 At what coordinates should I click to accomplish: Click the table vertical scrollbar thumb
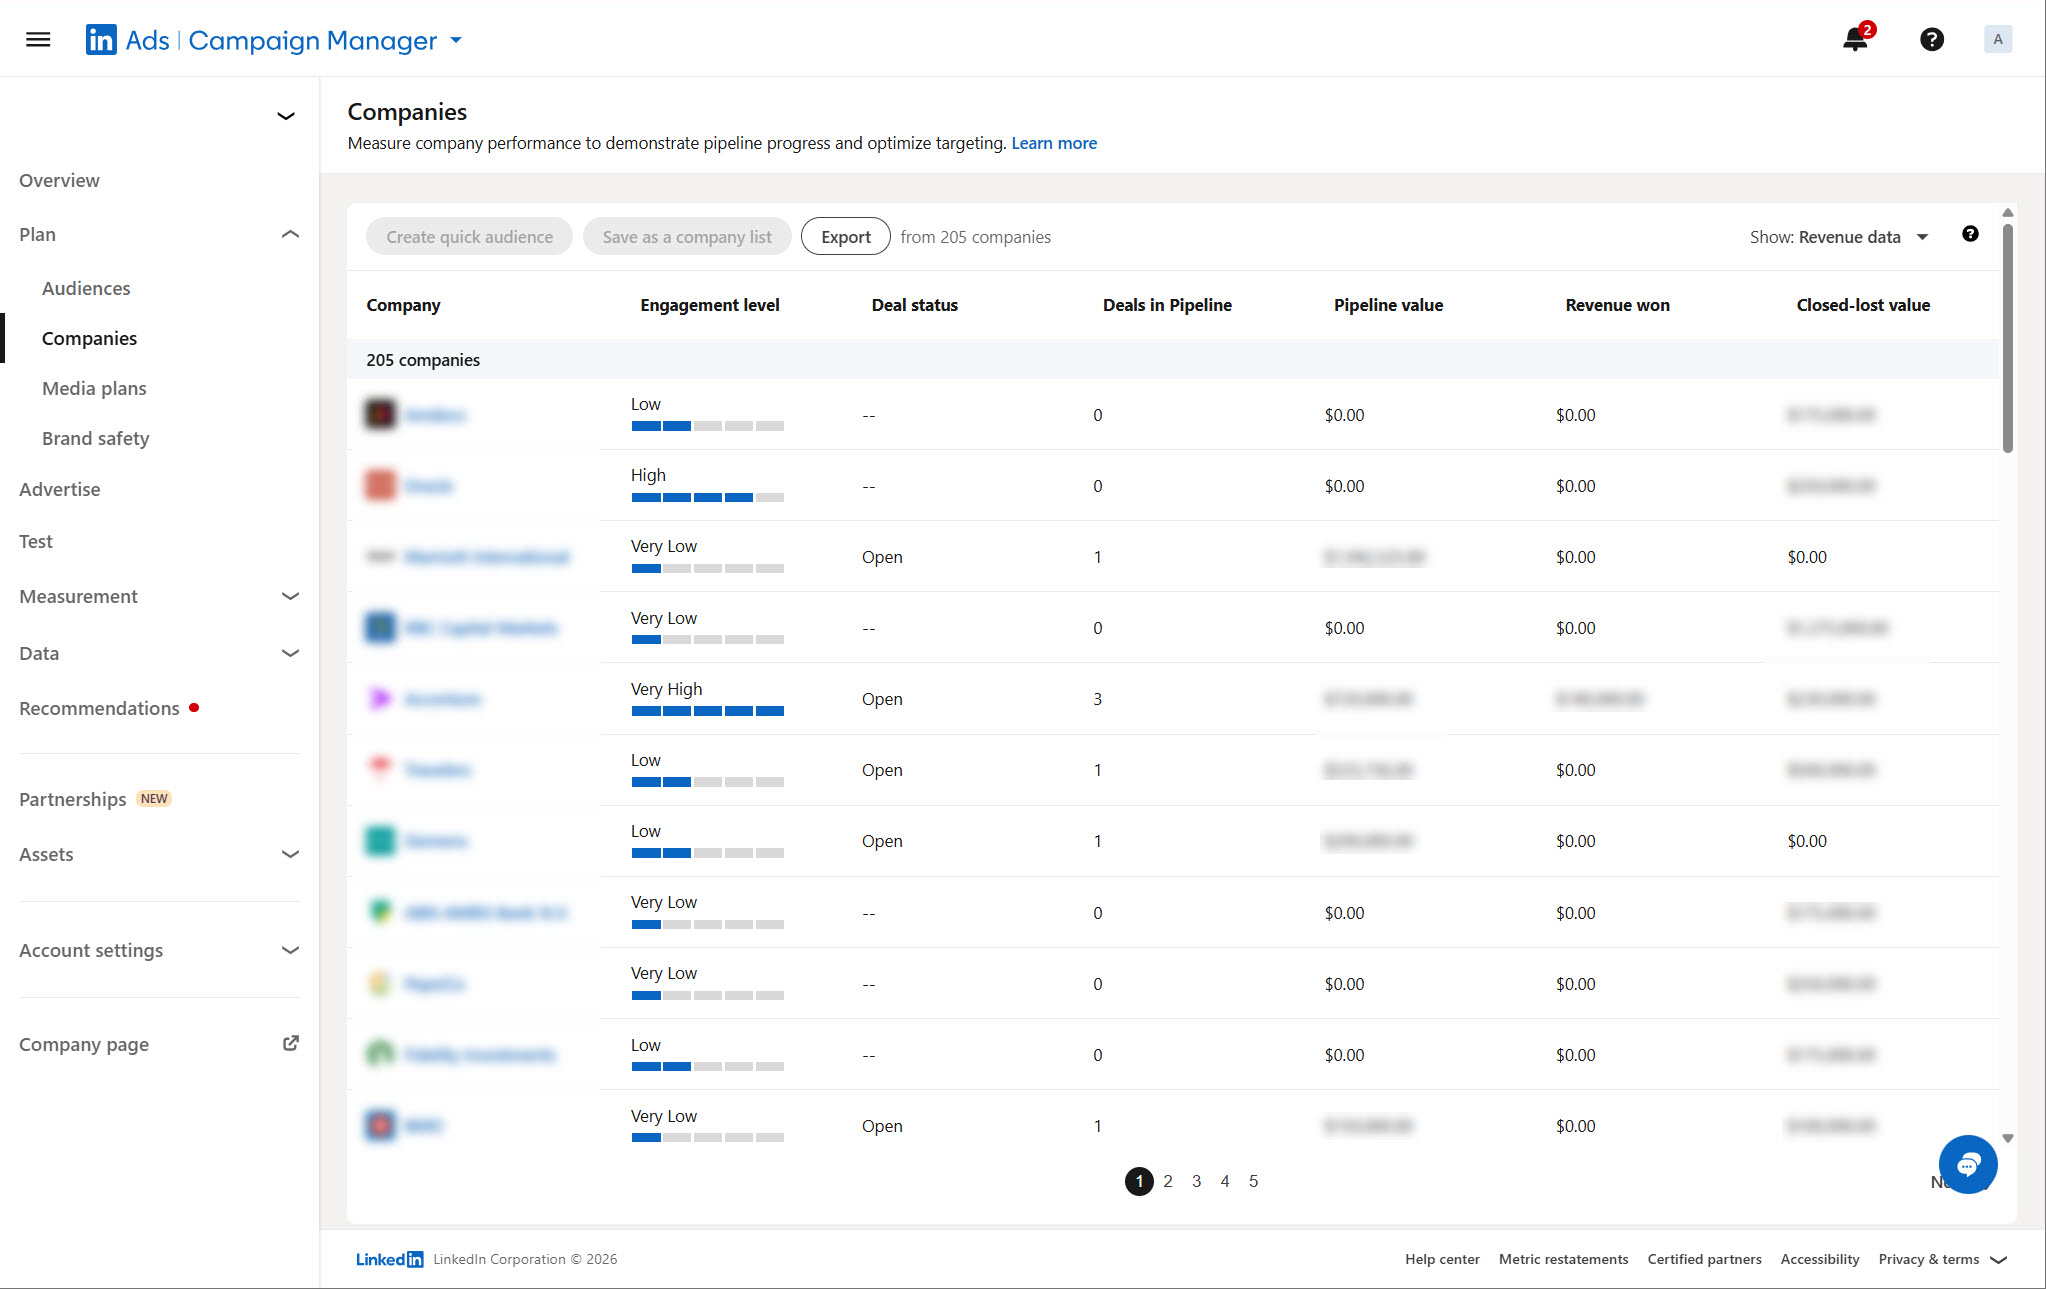point(2007,338)
